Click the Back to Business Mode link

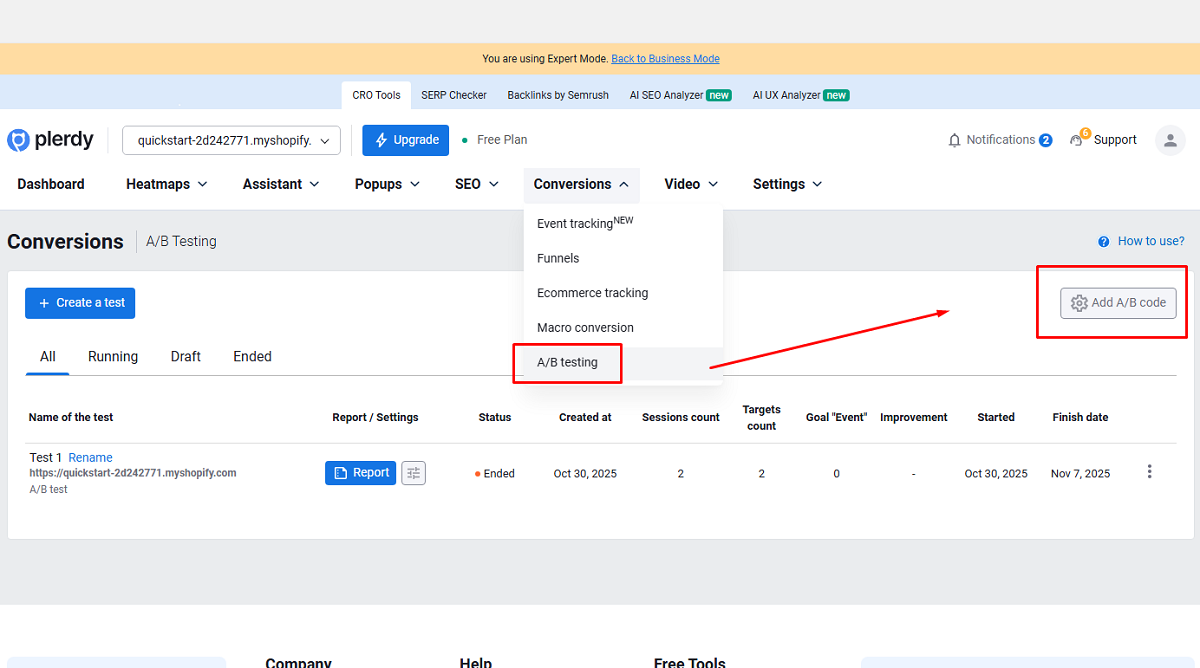coord(665,59)
